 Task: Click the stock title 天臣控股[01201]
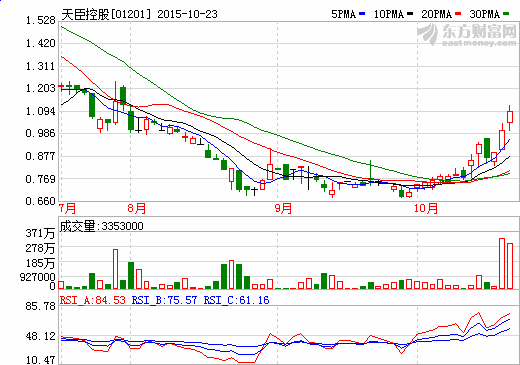[106, 14]
